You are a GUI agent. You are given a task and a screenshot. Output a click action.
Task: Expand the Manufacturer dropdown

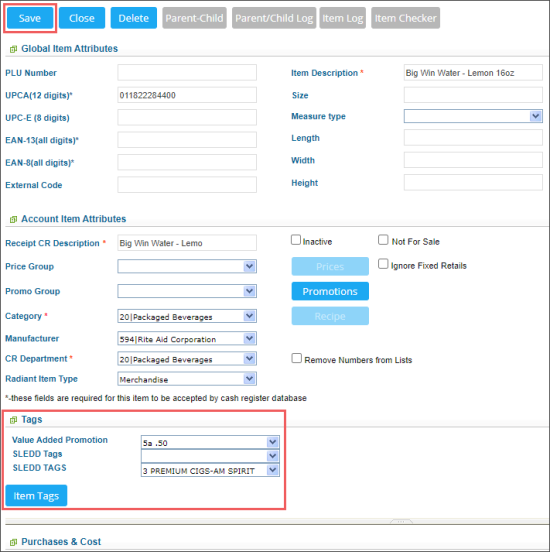(x=187, y=339)
